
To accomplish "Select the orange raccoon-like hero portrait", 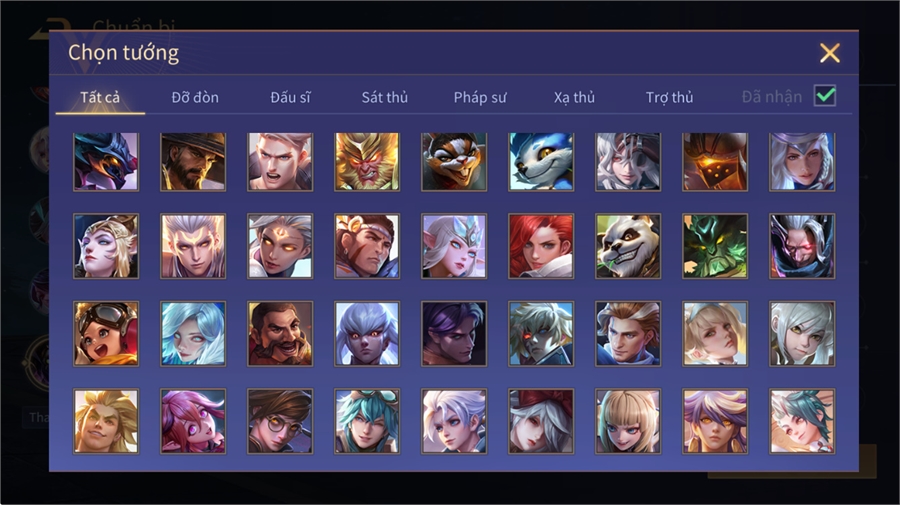I will (x=454, y=162).
